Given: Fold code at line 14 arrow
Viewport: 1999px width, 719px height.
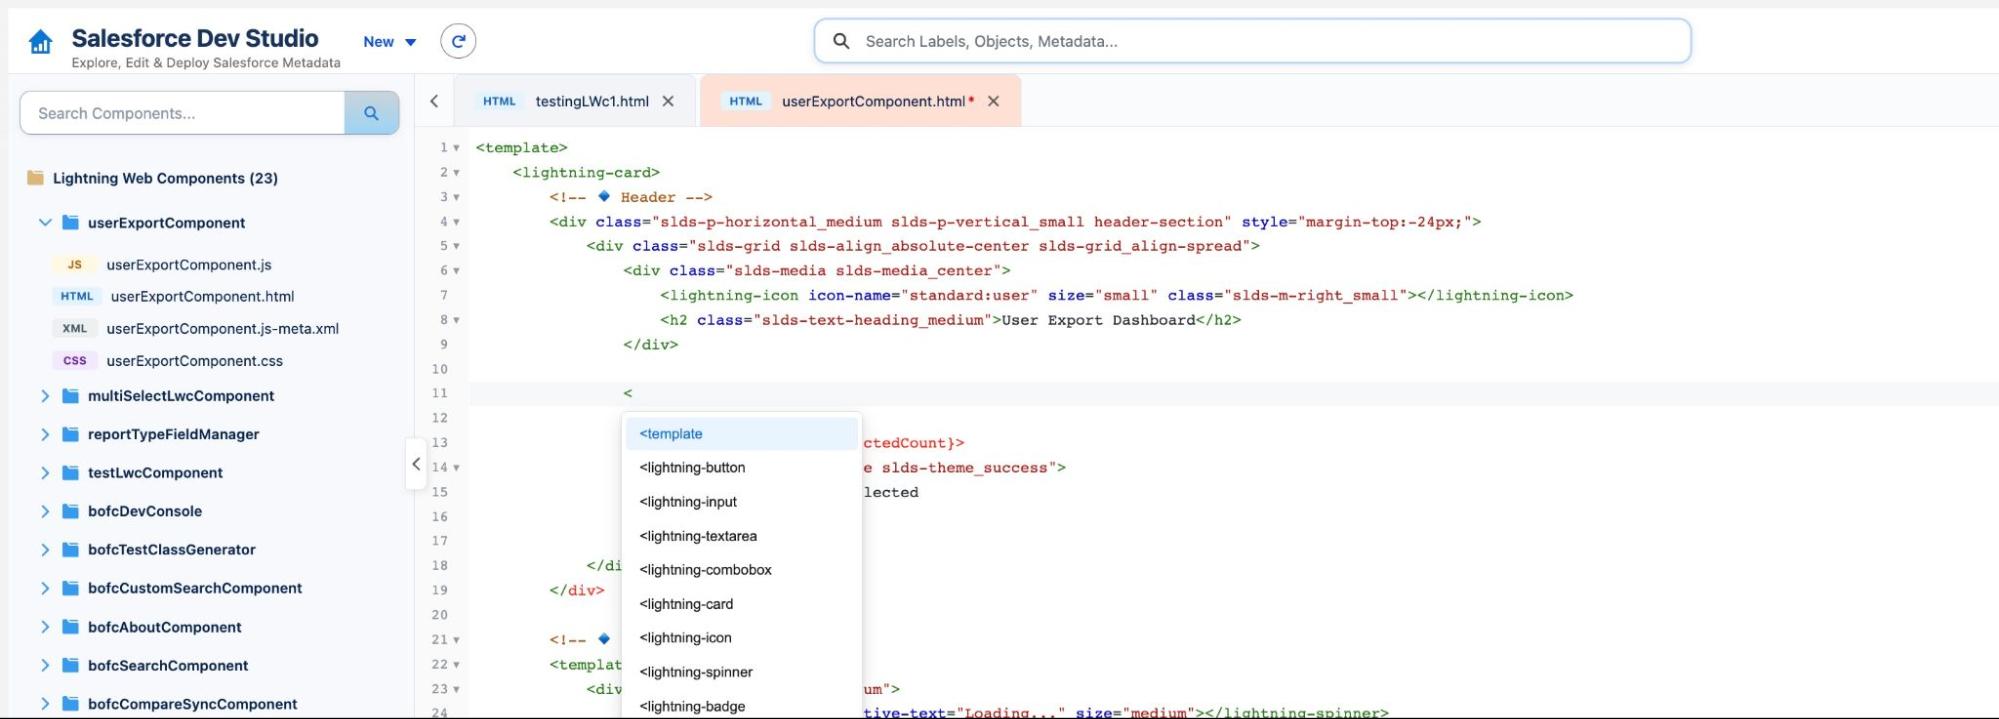Looking at the screenshot, I should 456,468.
